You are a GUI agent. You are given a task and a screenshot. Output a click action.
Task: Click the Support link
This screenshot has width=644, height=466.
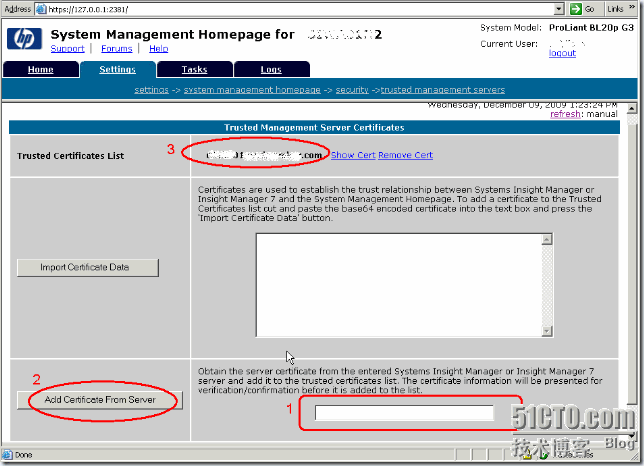point(67,48)
